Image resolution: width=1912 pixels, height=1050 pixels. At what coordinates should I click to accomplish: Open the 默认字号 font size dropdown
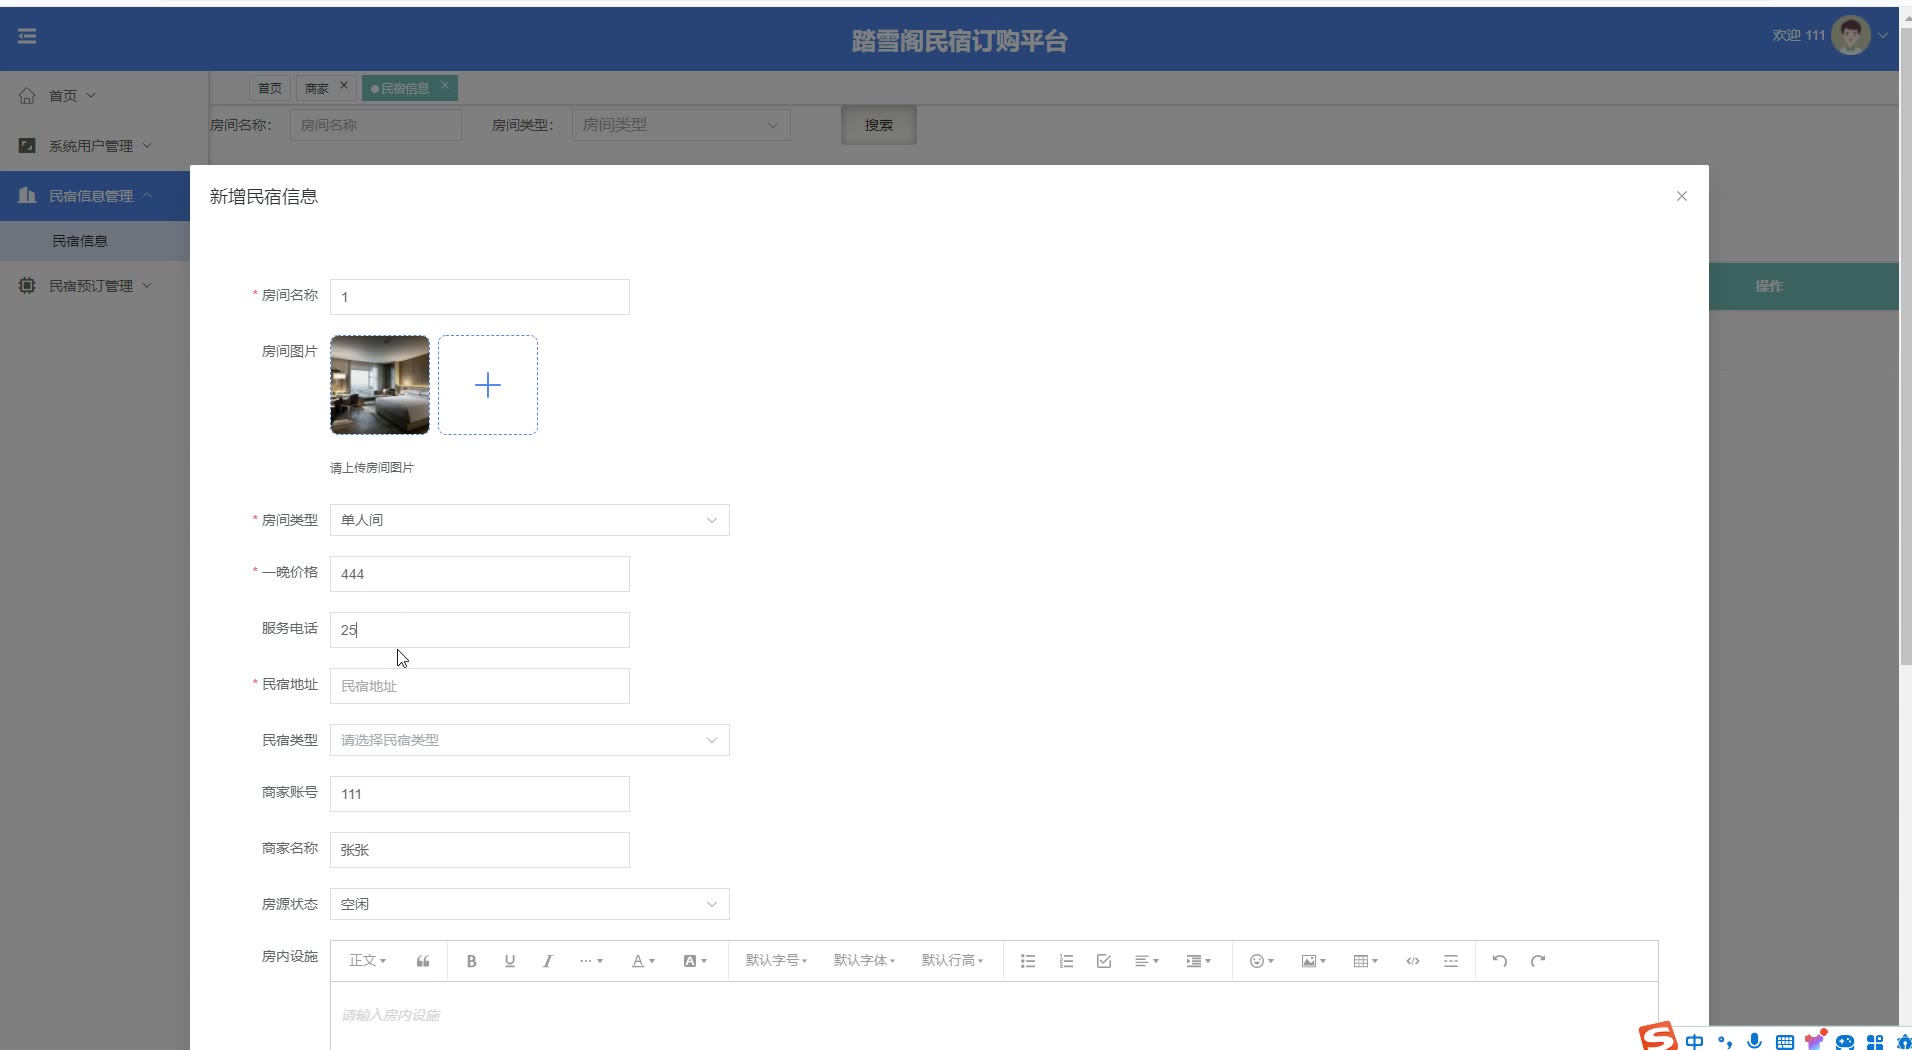click(x=776, y=961)
